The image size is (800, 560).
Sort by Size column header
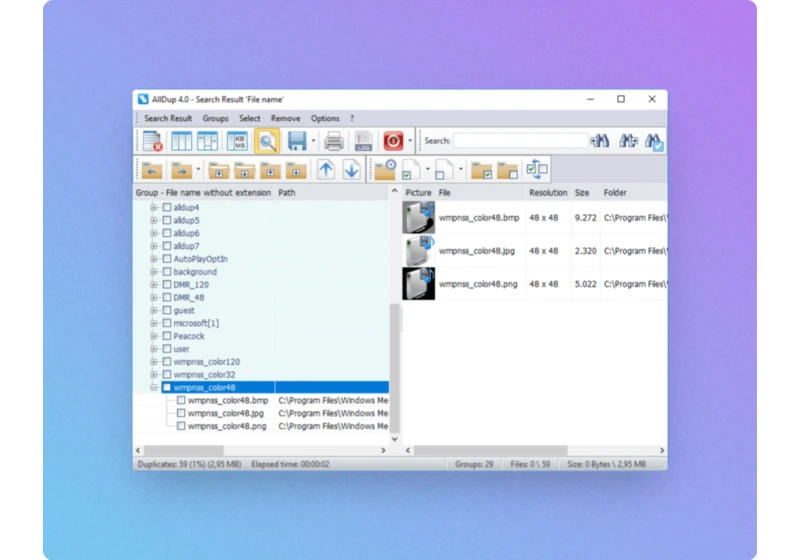[x=585, y=192]
